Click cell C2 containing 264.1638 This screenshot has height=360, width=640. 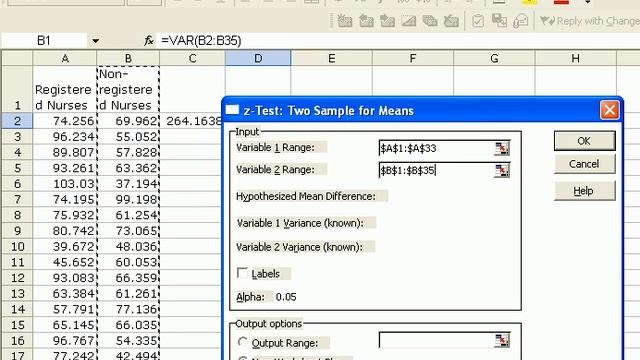(192, 121)
